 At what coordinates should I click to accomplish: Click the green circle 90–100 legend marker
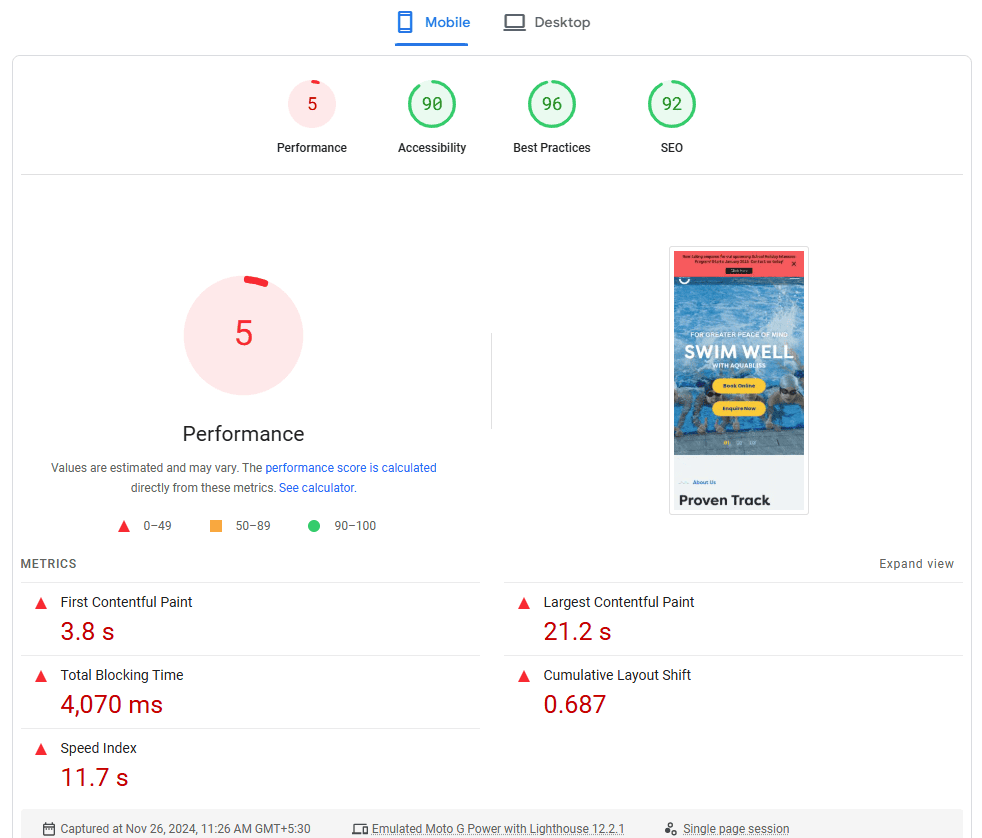pyautogui.click(x=314, y=526)
